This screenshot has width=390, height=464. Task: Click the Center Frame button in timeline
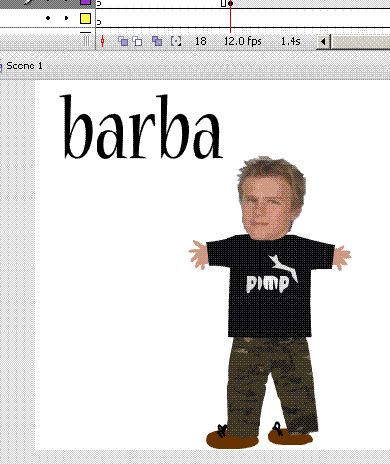pos(102,41)
